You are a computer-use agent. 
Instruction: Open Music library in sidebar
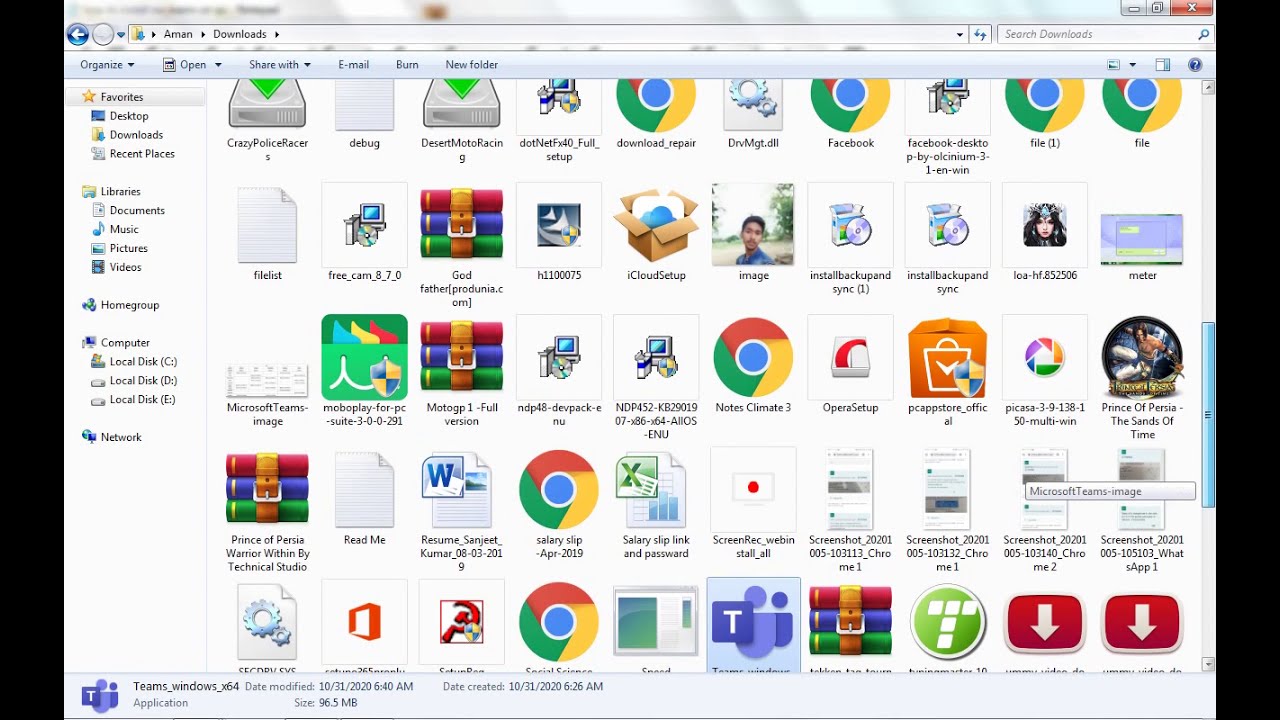124,229
